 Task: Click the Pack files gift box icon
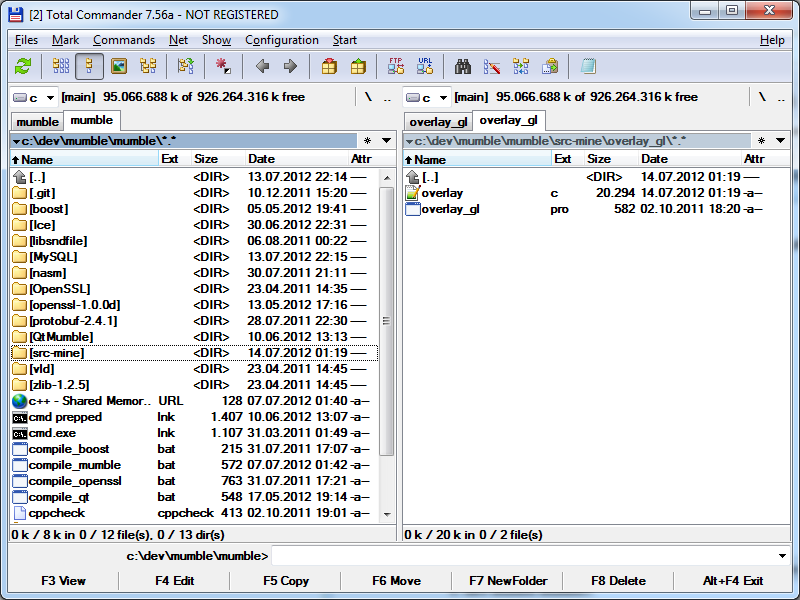click(329, 67)
